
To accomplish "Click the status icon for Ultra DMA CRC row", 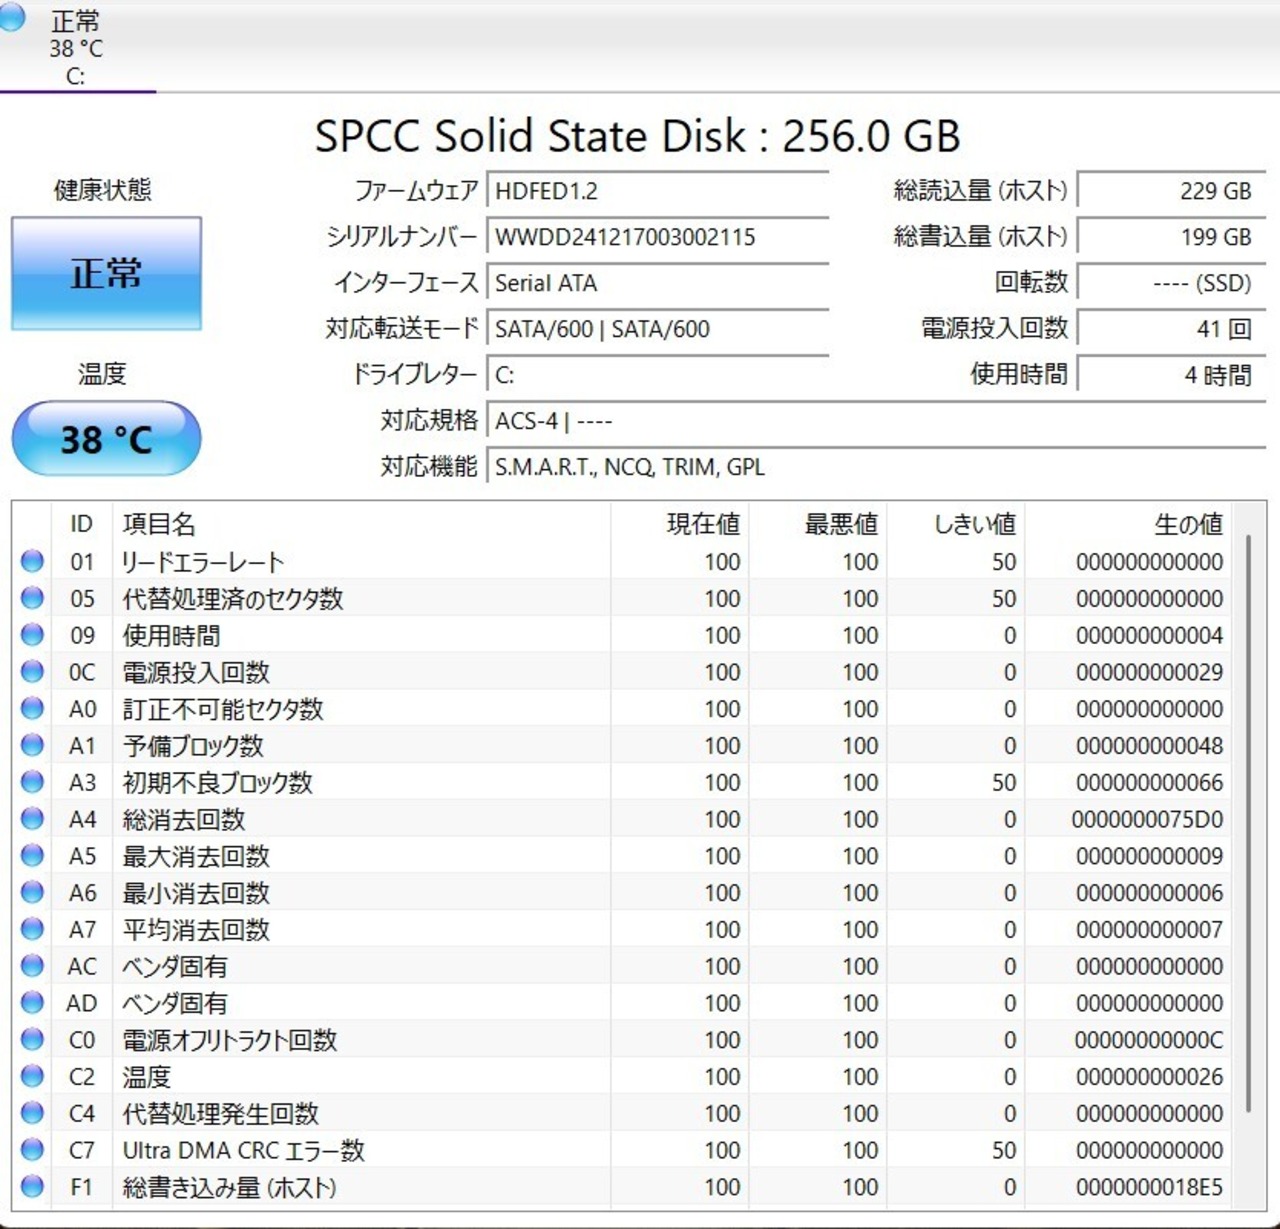I will [32, 1150].
